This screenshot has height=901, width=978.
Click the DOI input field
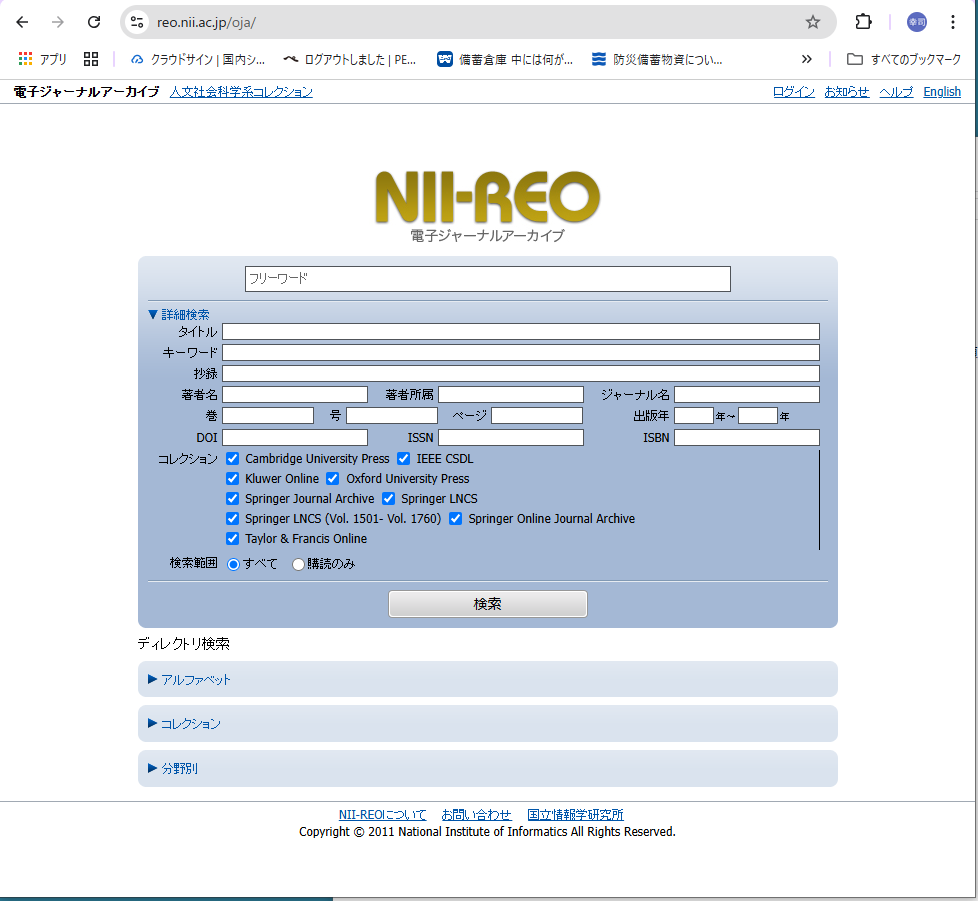click(295, 438)
